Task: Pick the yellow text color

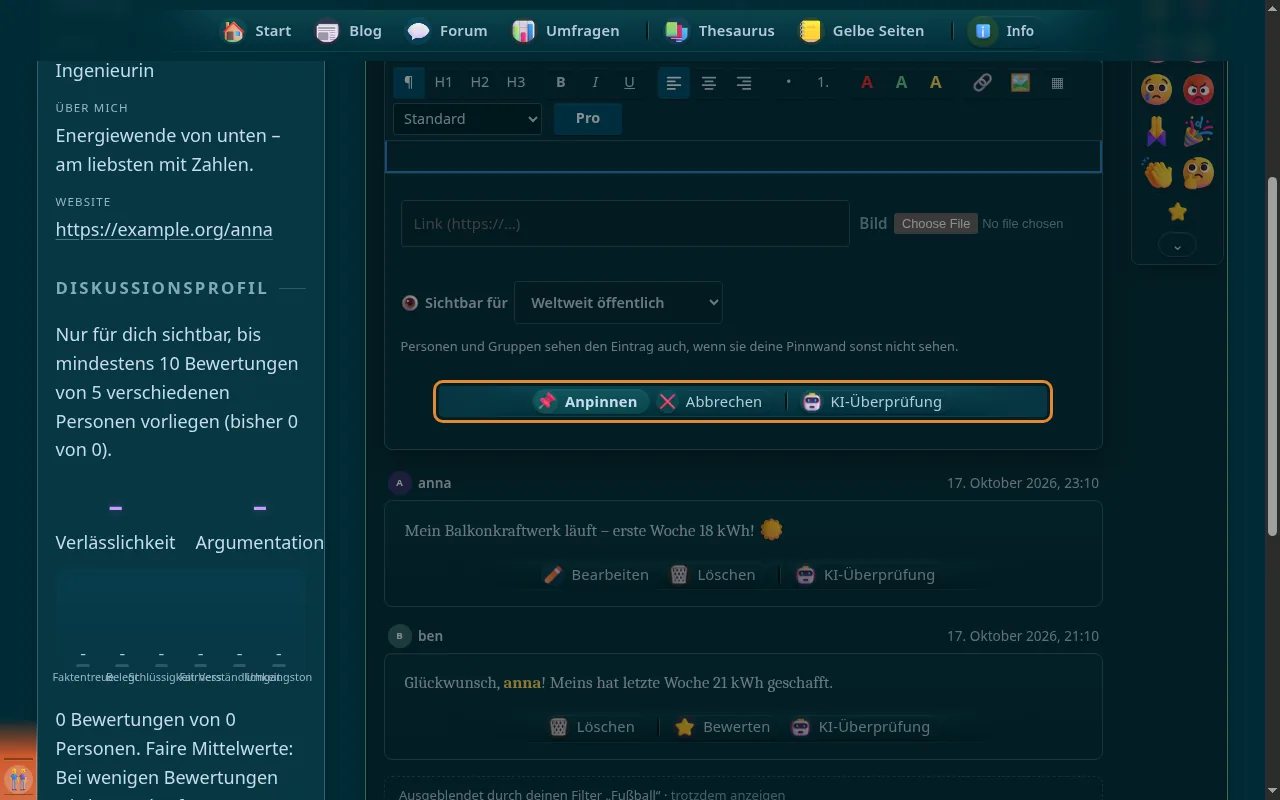Action: 935,83
